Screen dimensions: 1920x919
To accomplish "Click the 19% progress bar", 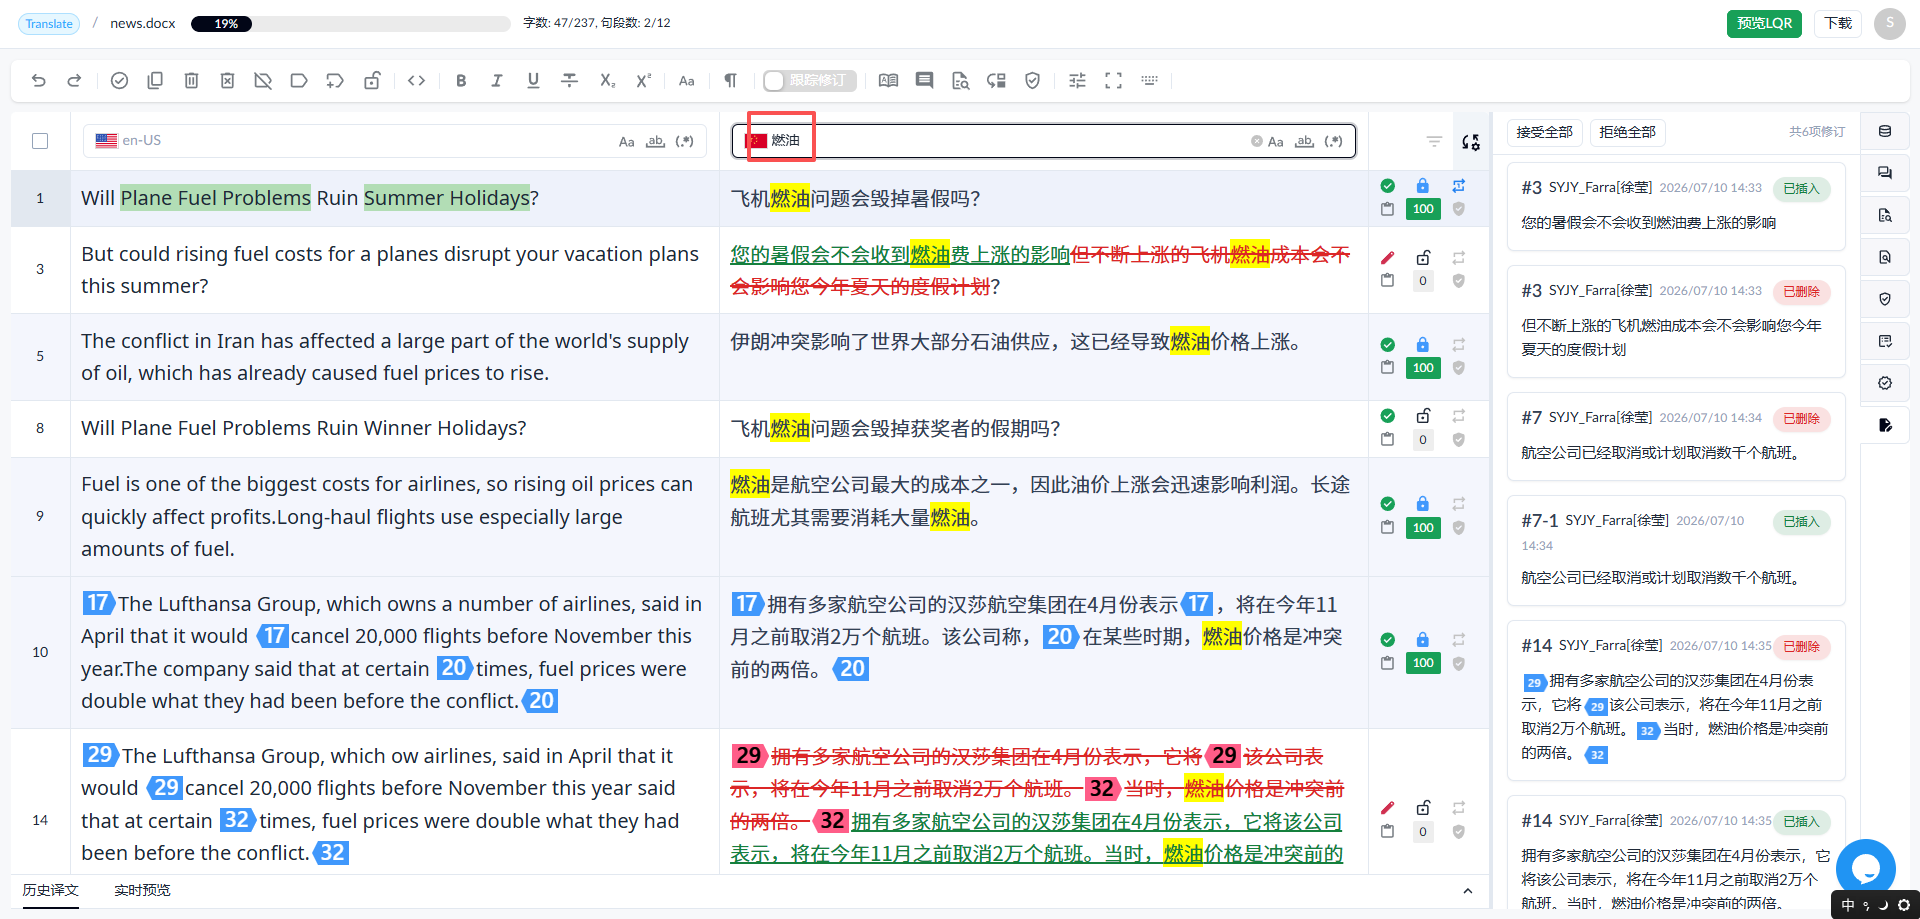I will [x=350, y=23].
